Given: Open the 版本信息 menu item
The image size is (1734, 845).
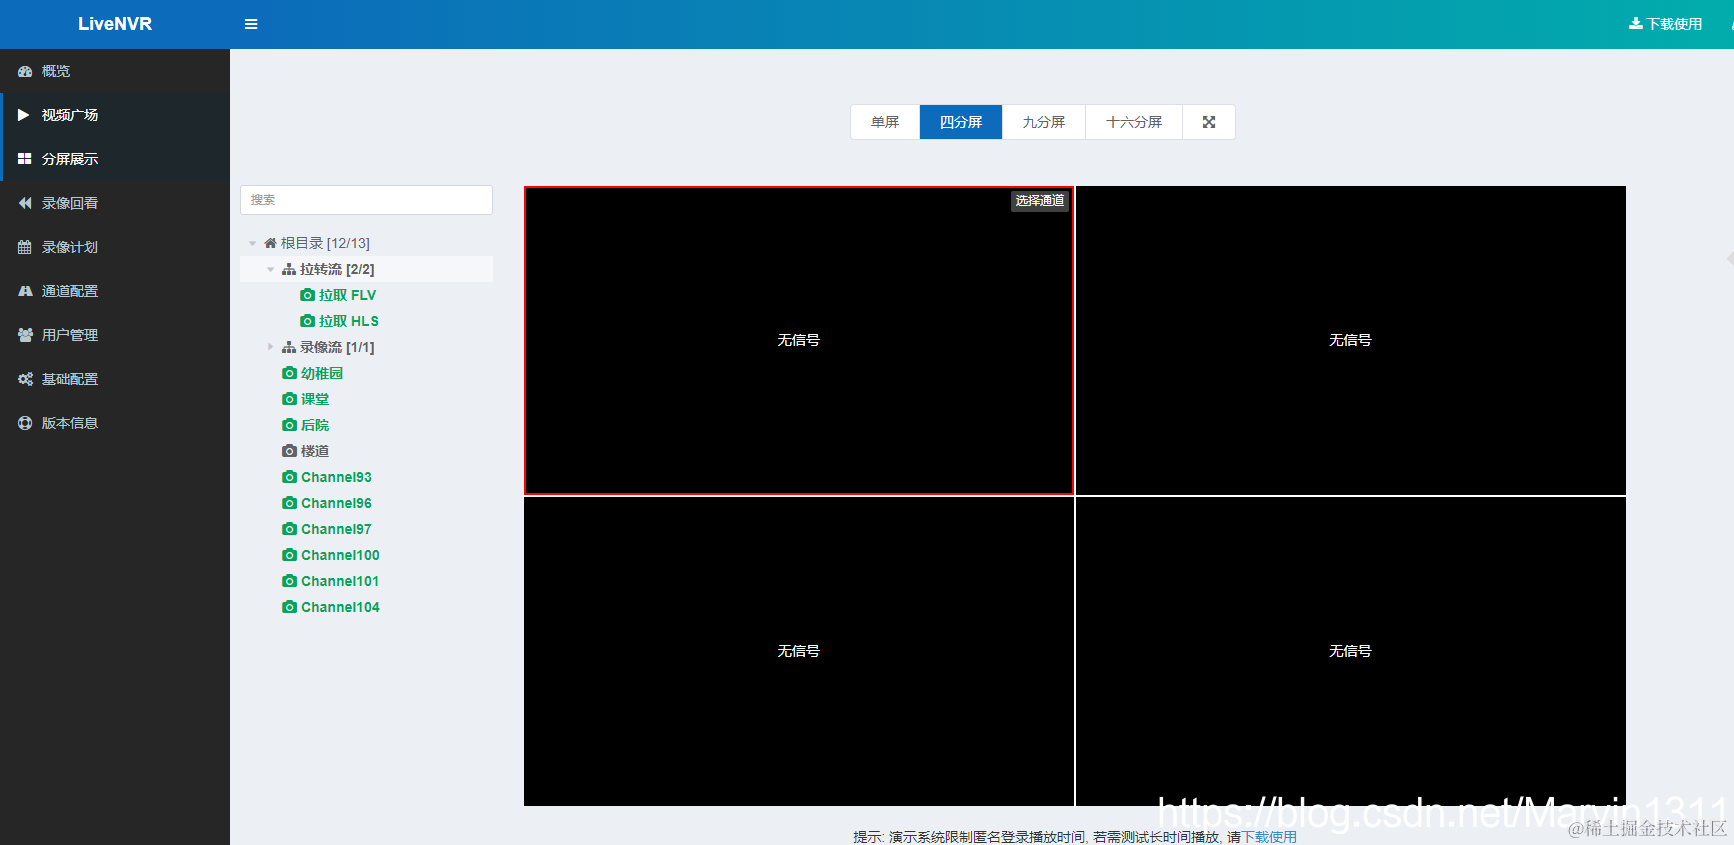Looking at the screenshot, I should 115,423.
